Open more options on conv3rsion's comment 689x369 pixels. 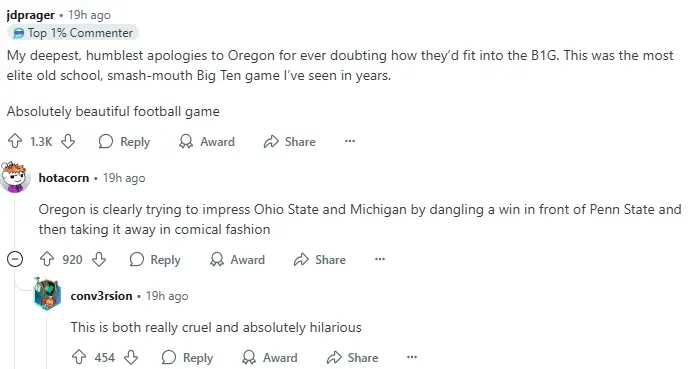click(x=412, y=357)
